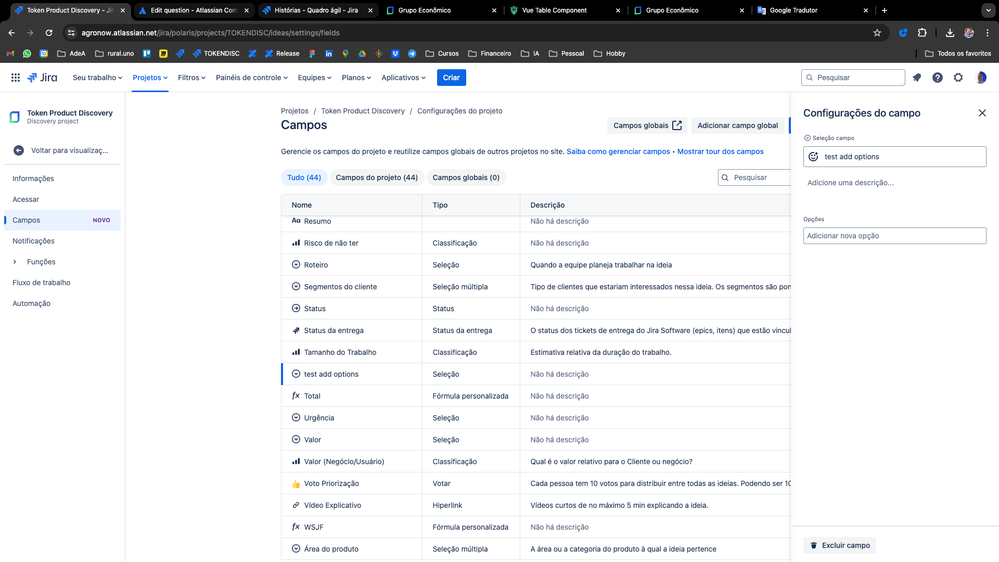Switch to the Google Tradutor browser tab
This screenshot has width=999, height=562.
812,10
